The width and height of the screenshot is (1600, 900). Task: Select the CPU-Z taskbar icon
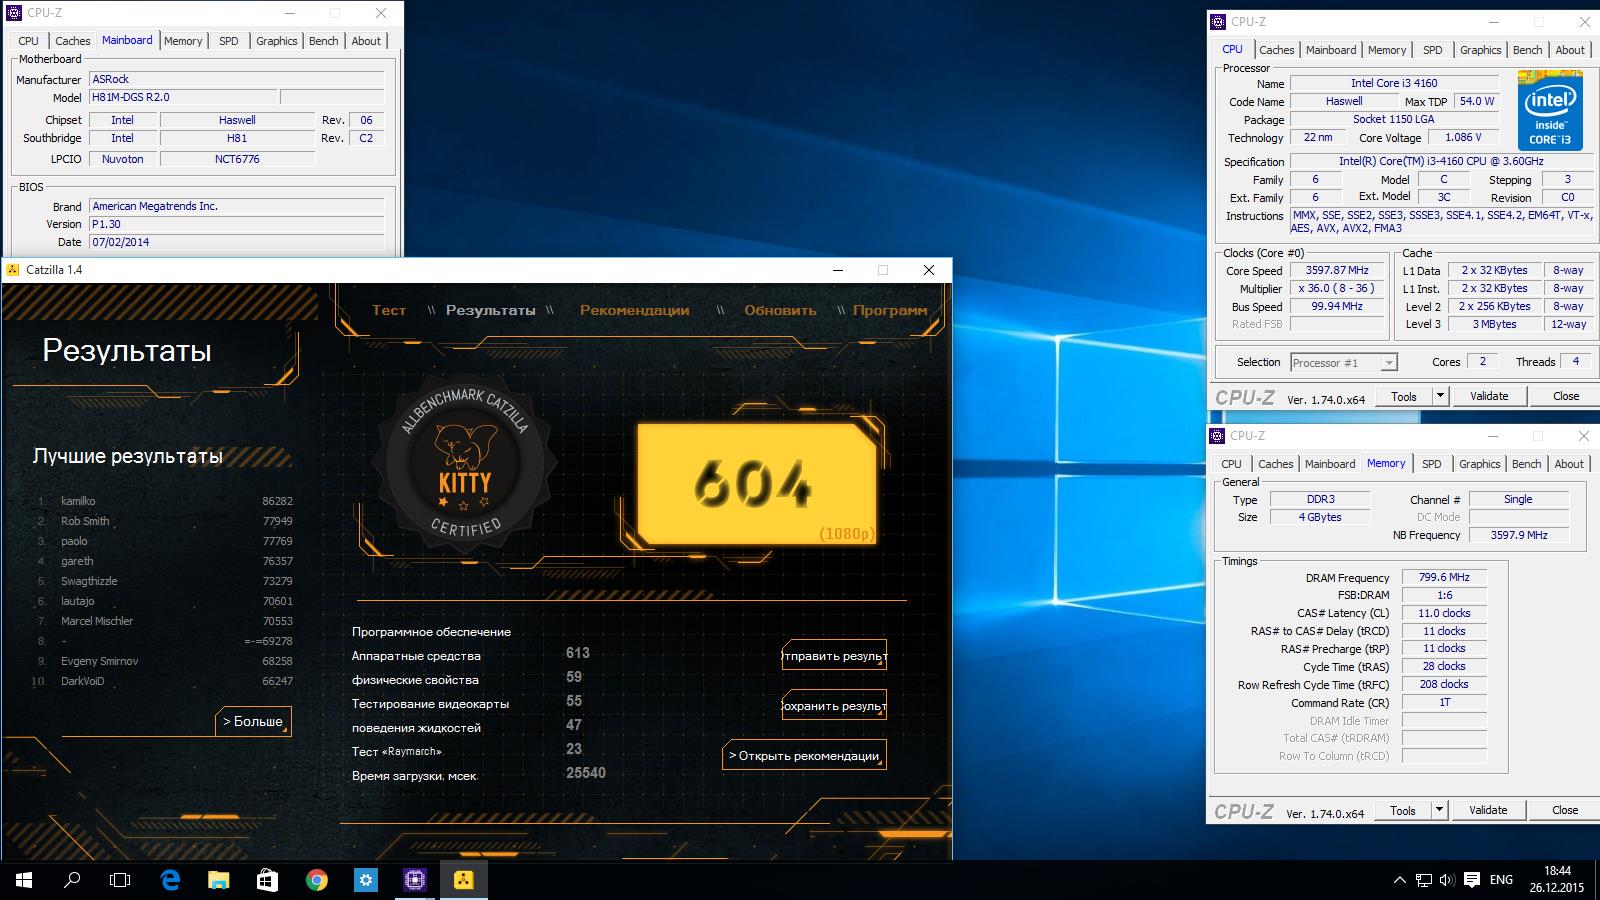tap(414, 880)
